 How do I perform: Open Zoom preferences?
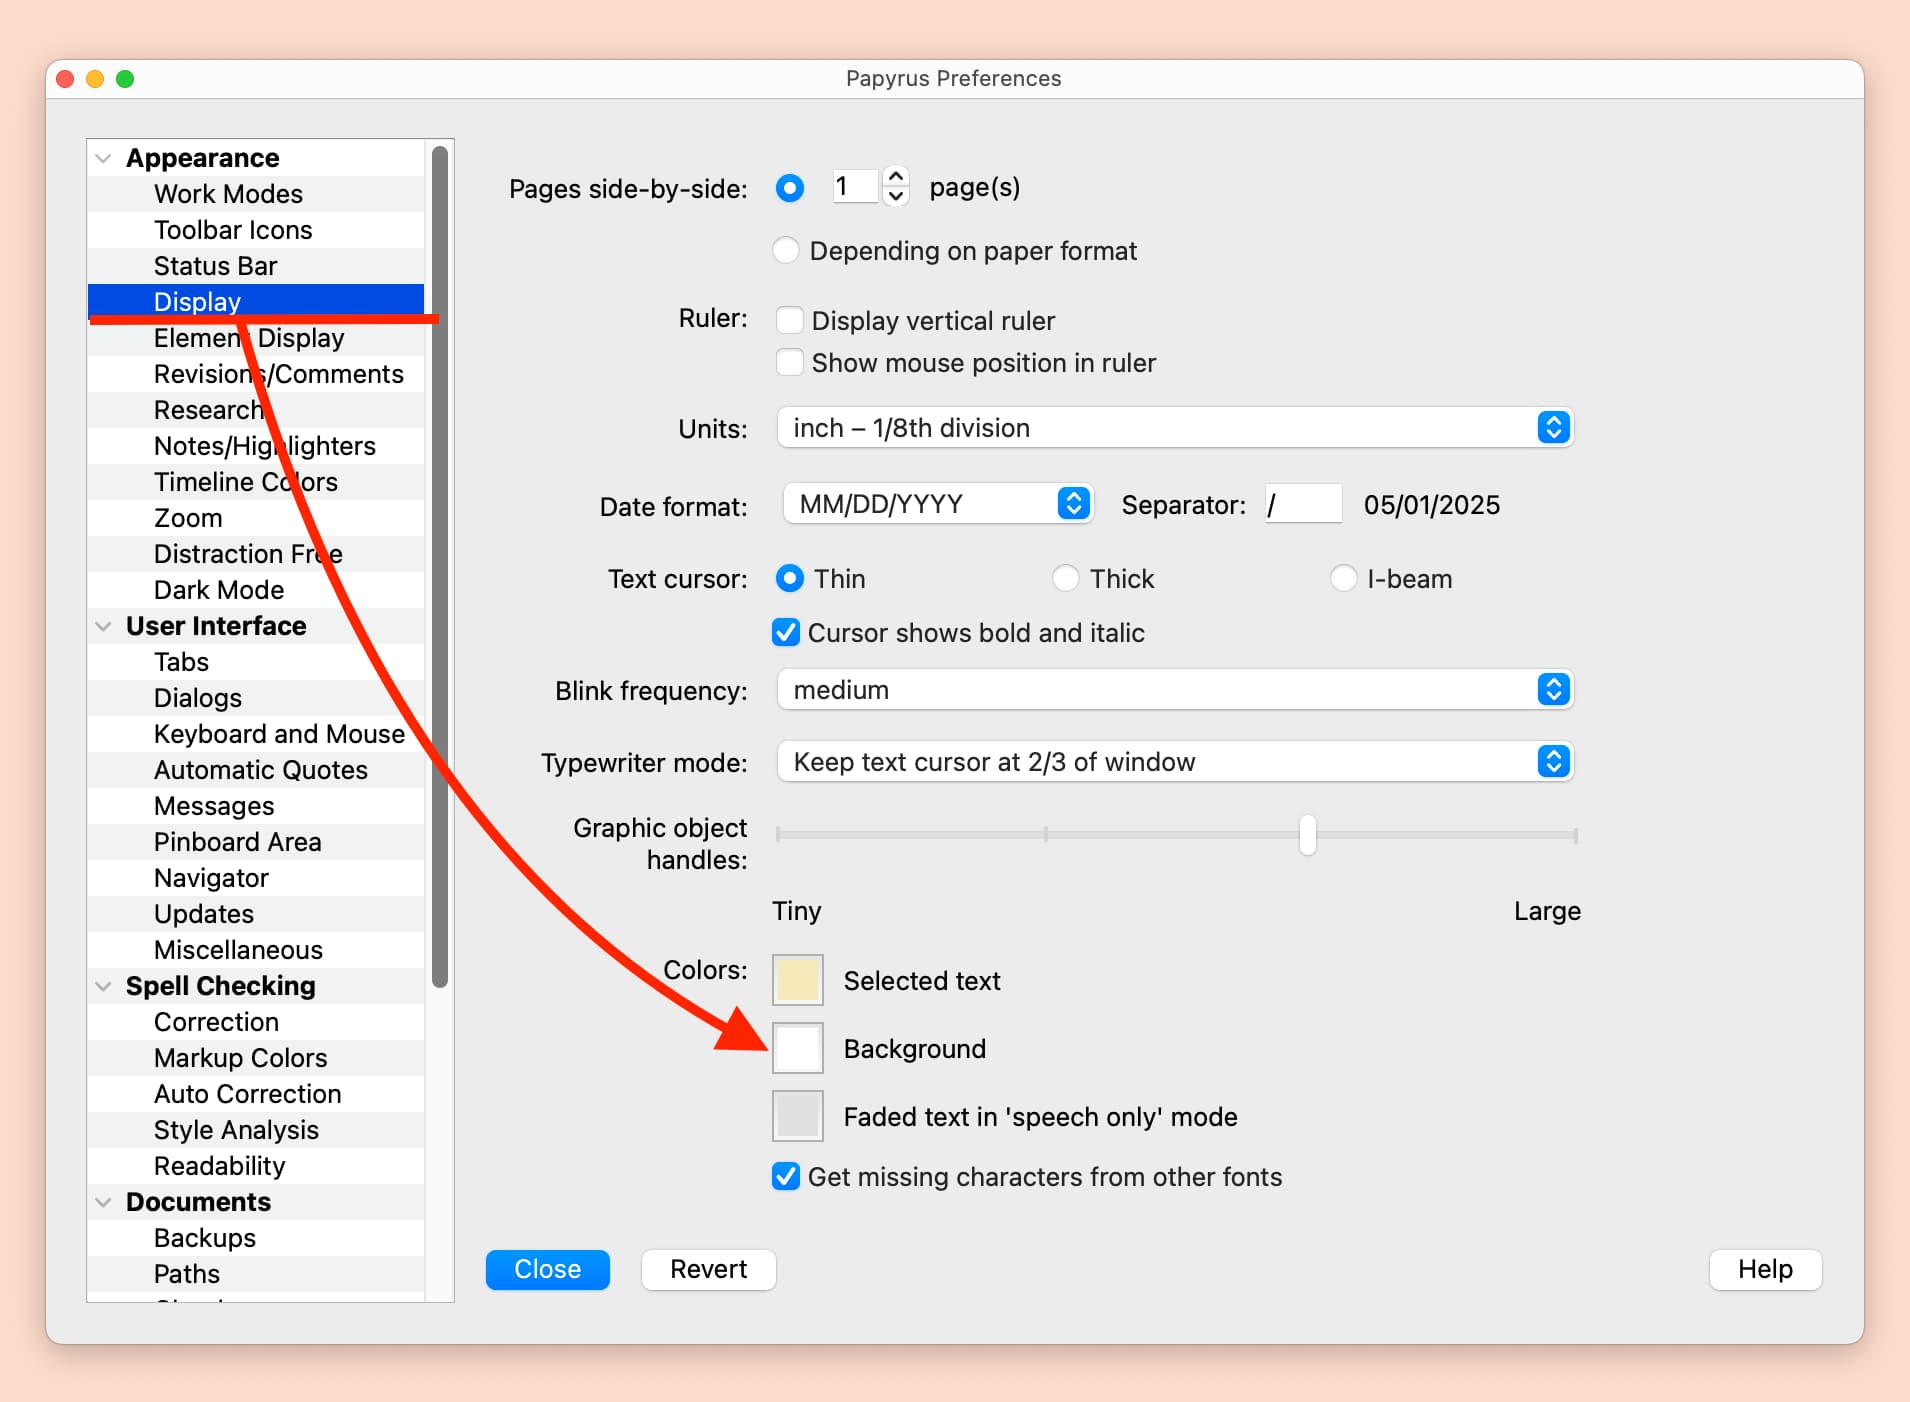(x=256, y=518)
